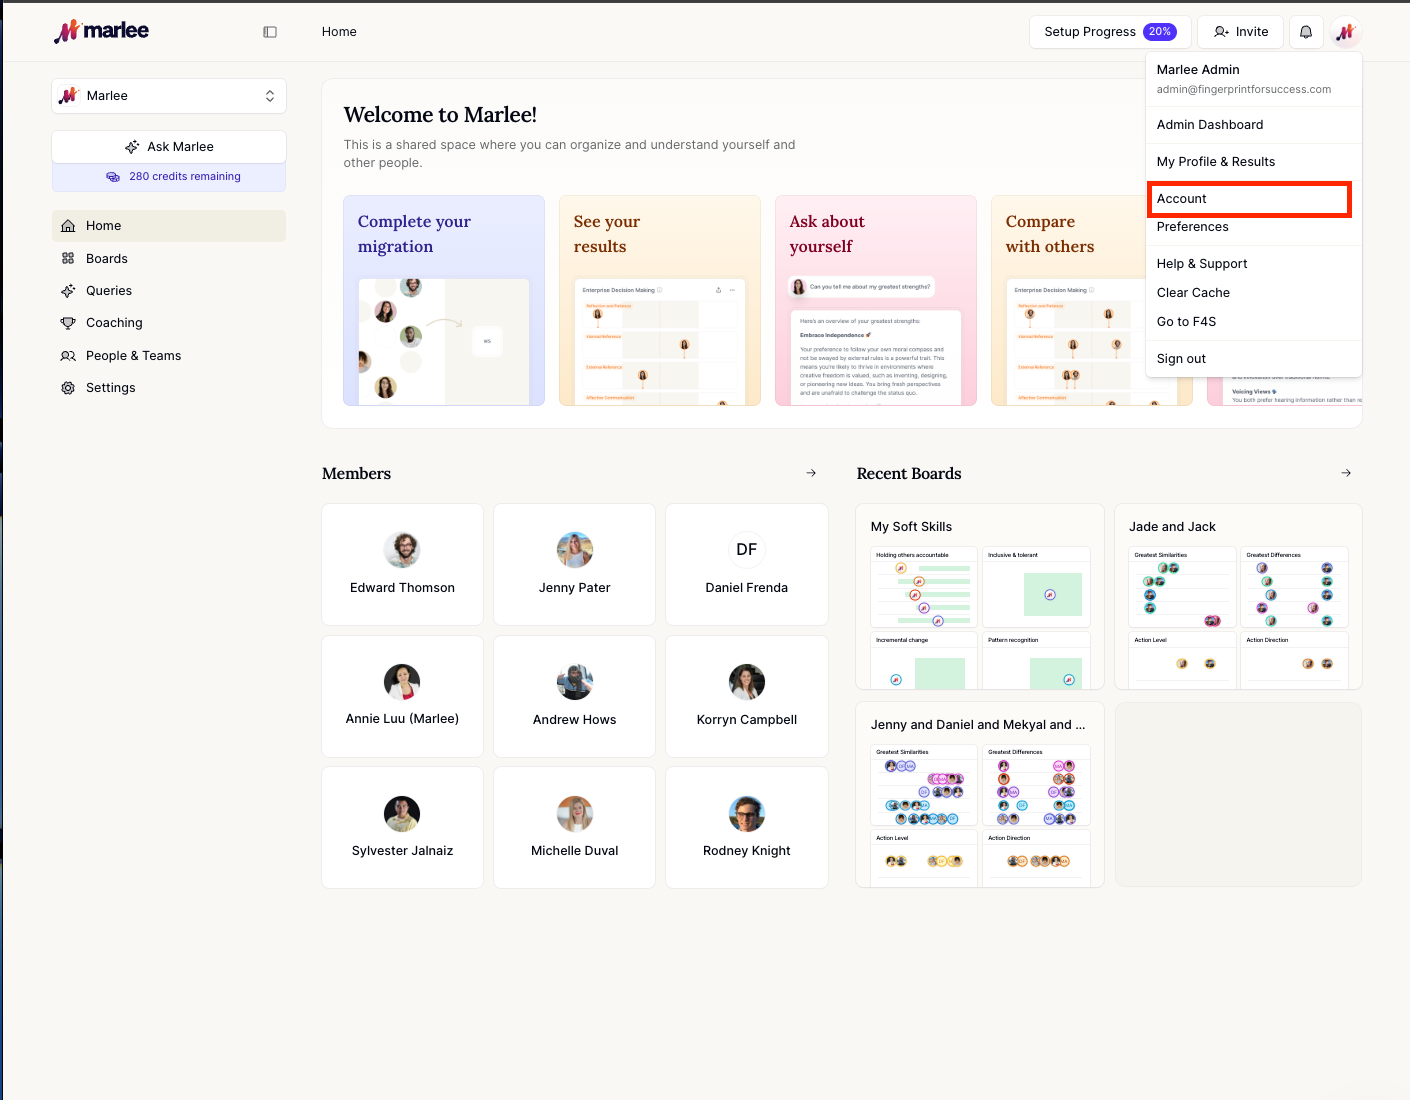Open the My Soft Skills board

[x=980, y=597]
